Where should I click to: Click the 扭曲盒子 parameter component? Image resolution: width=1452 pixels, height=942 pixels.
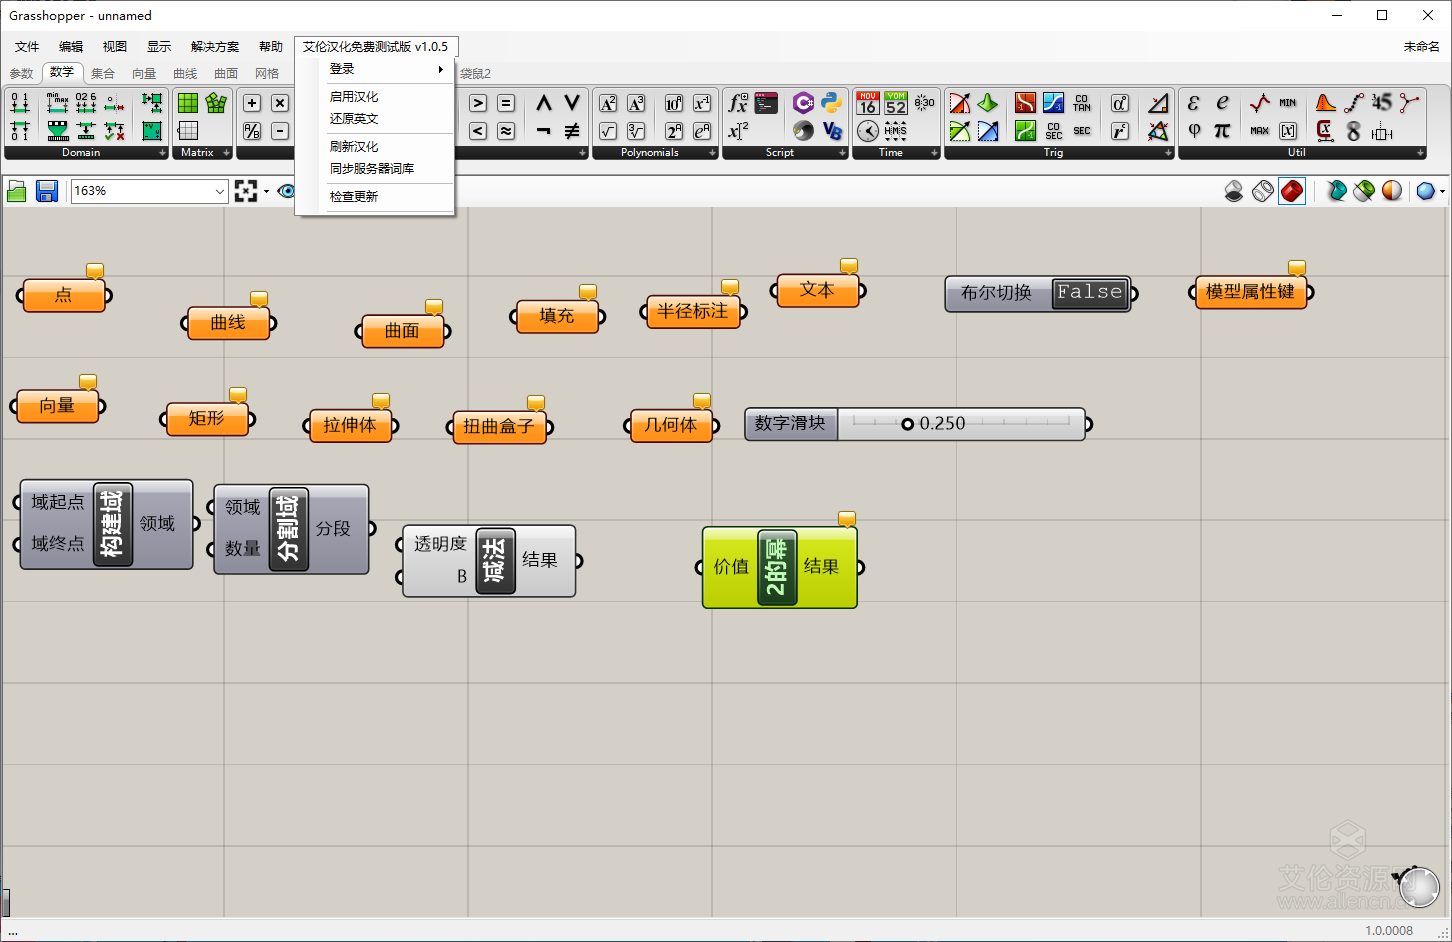click(499, 427)
